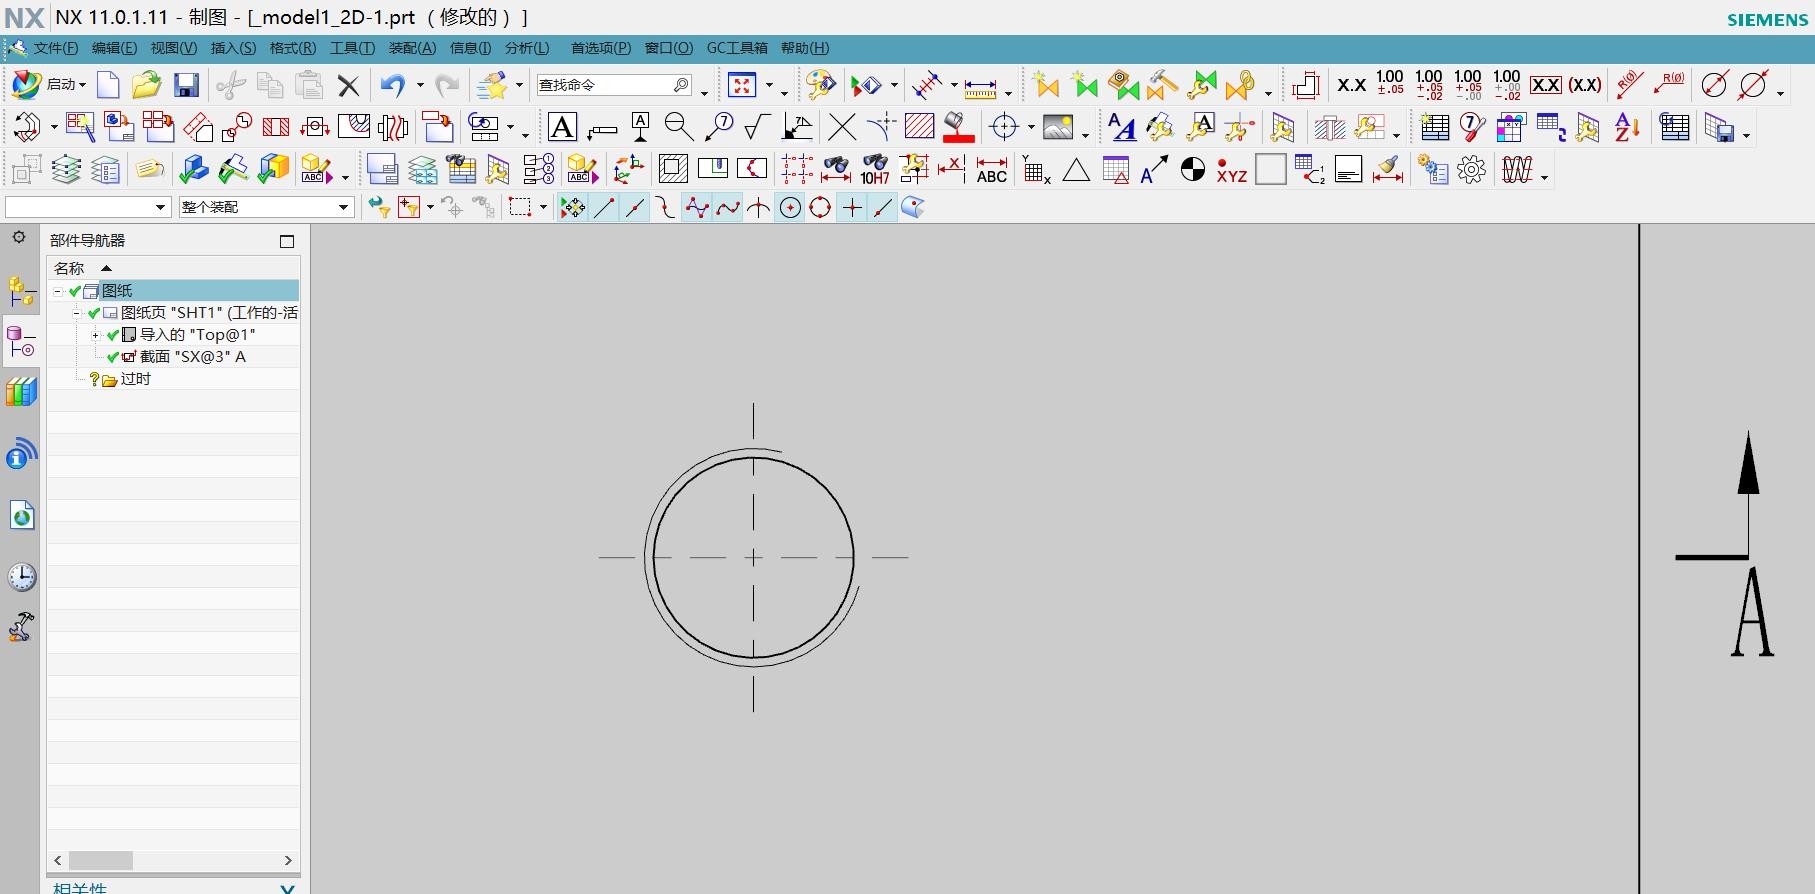Image resolution: width=1815 pixels, height=894 pixels.
Task: Maximize the 部件导航器 panel
Action: click(x=287, y=241)
